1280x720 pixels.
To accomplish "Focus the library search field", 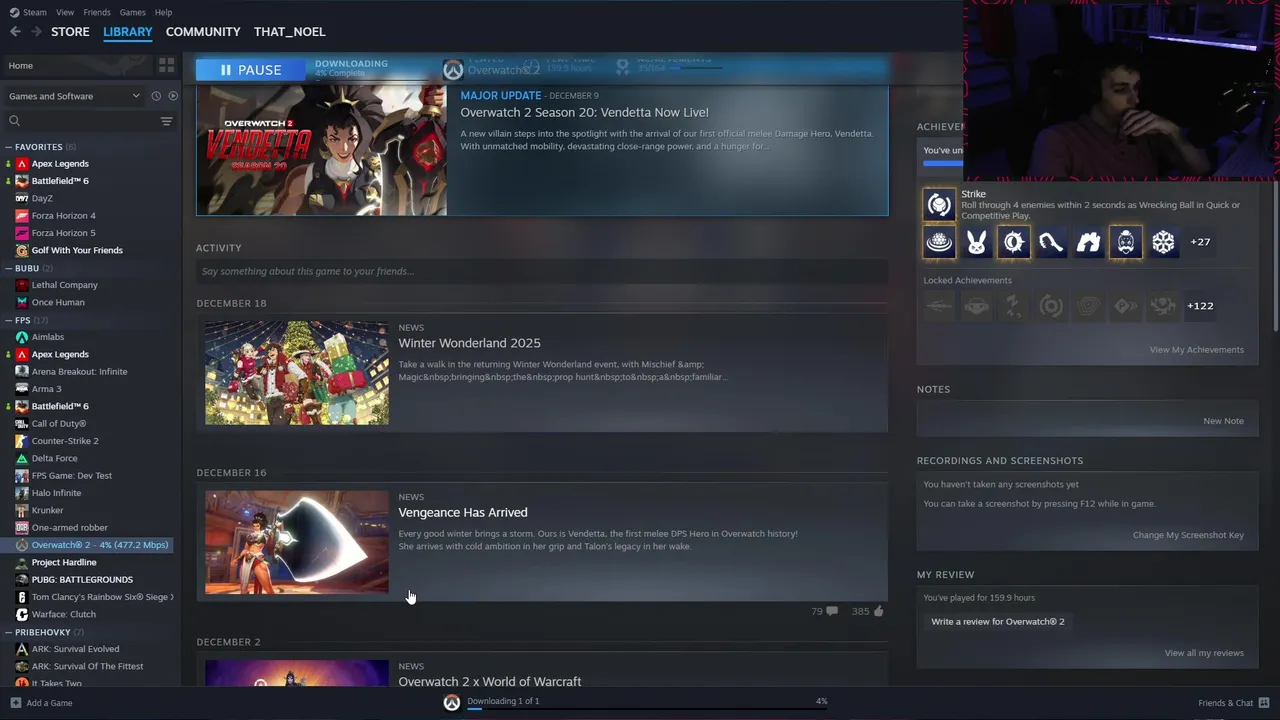I will click(82, 121).
